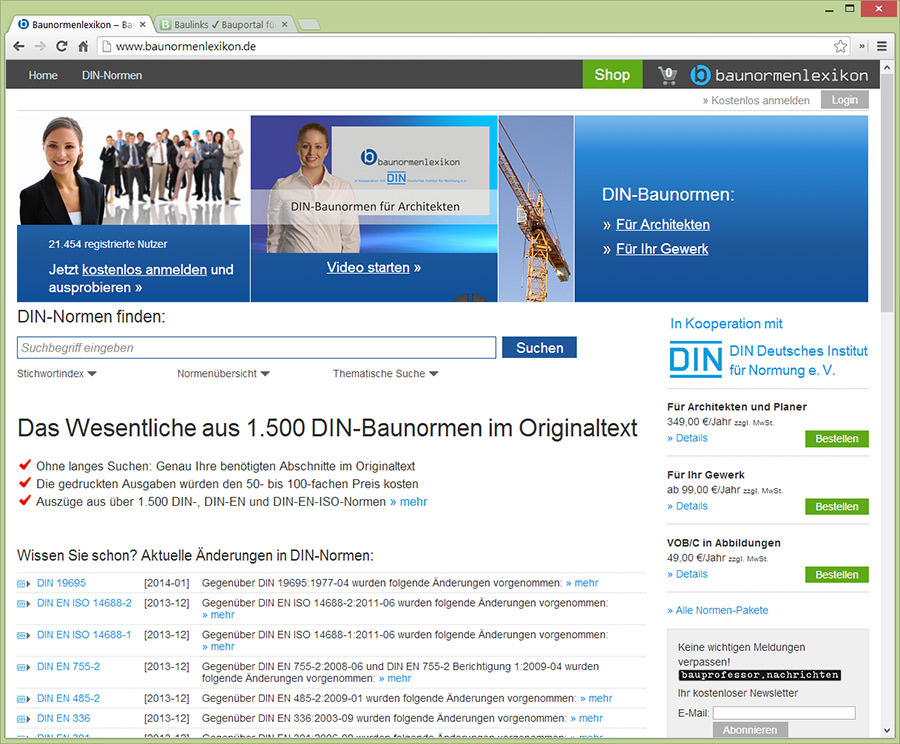Click the arrow icon beside DIN EN ISO 14688-1
900x744 pixels.
pyautogui.click(x=23, y=636)
